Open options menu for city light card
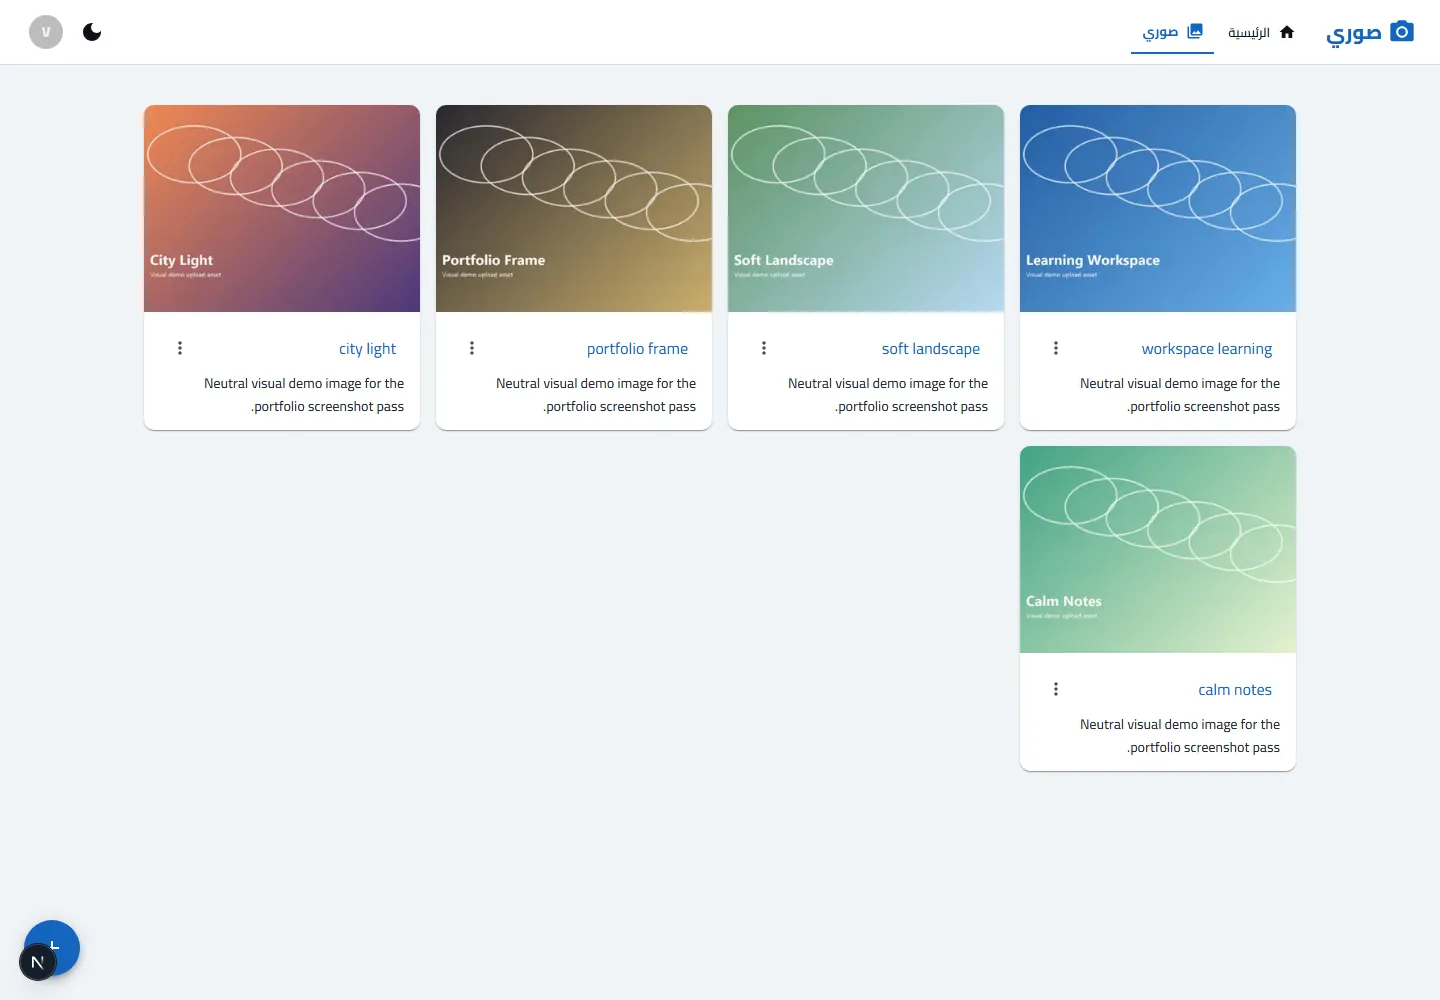This screenshot has width=1440, height=1000. (x=180, y=348)
